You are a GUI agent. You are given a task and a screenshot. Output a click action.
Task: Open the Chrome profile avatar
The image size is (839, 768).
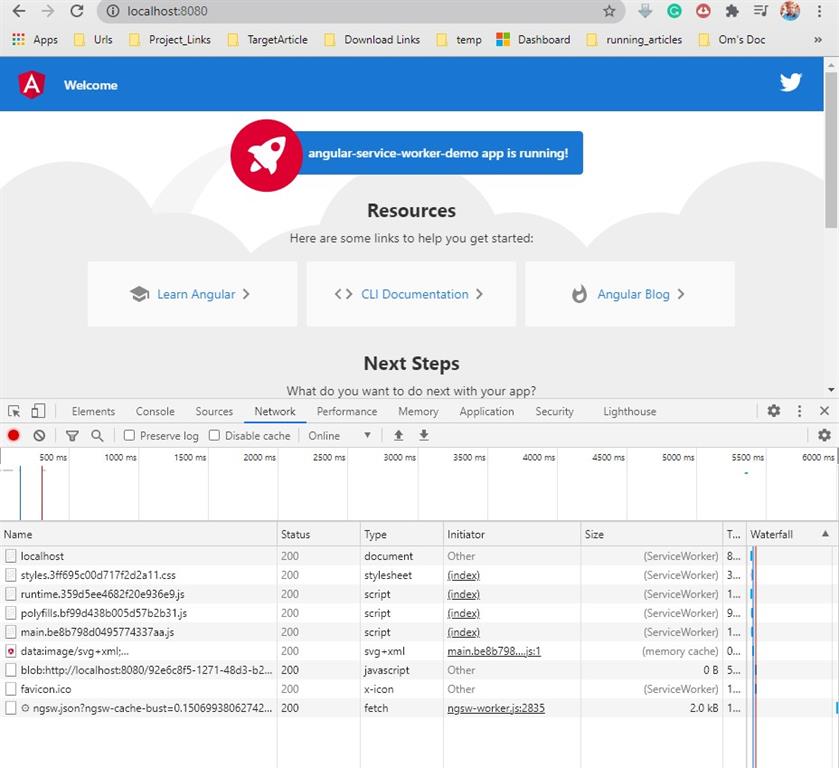click(790, 11)
